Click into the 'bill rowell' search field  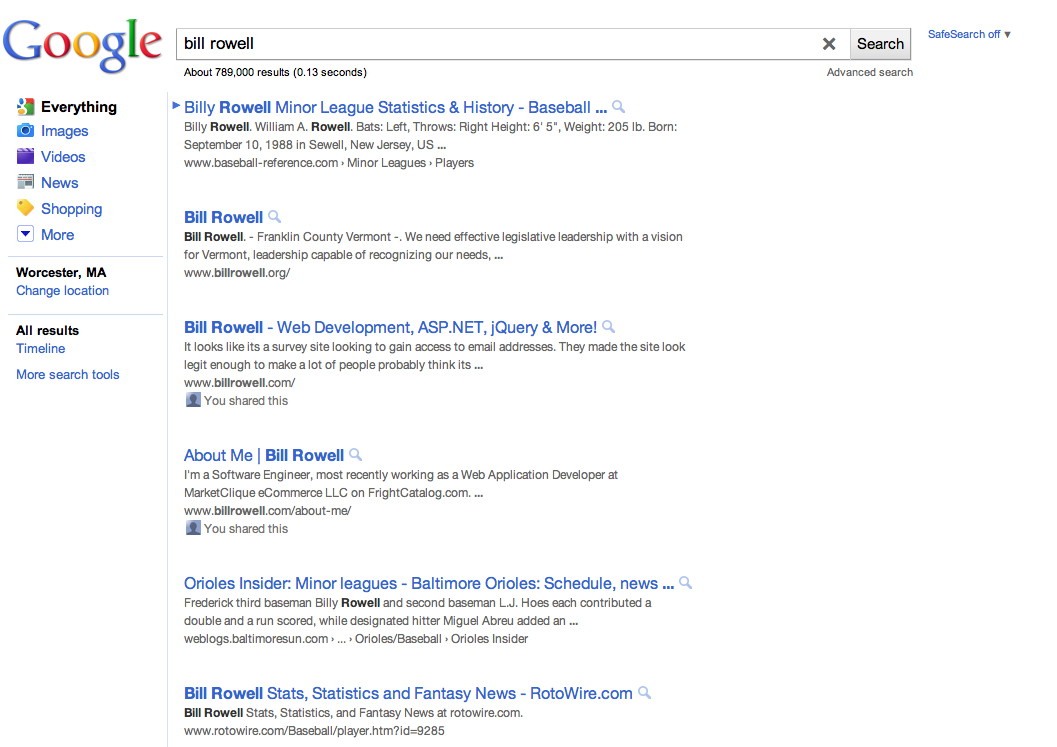click(499, 44)
